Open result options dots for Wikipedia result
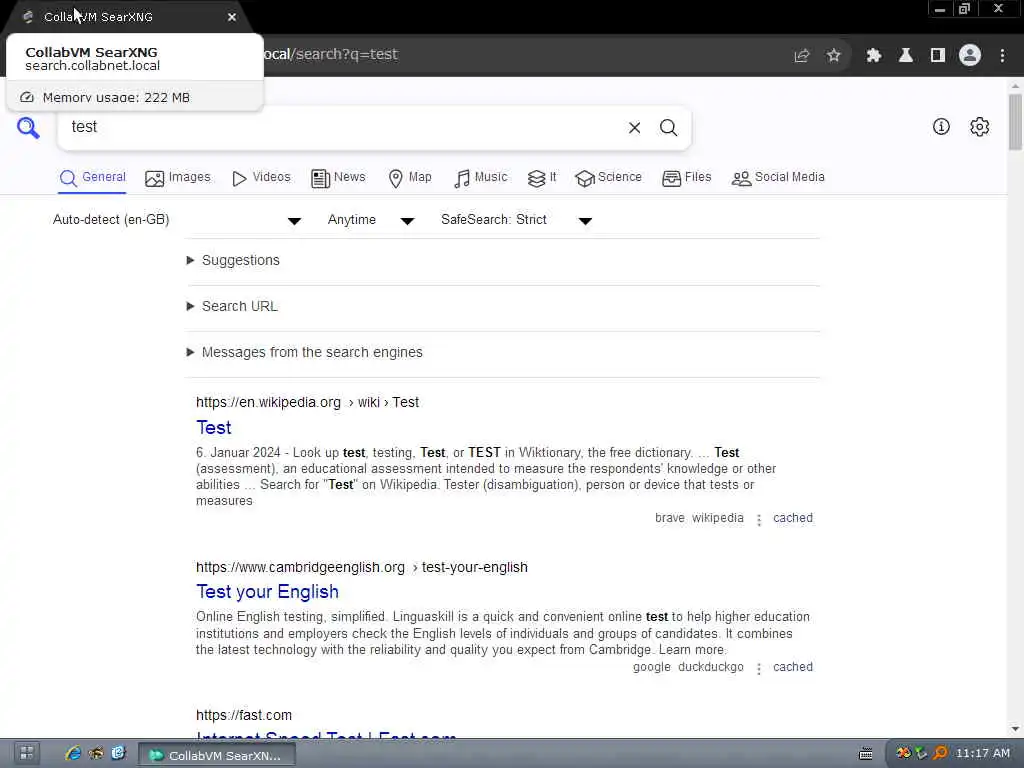 coord(759,520)
